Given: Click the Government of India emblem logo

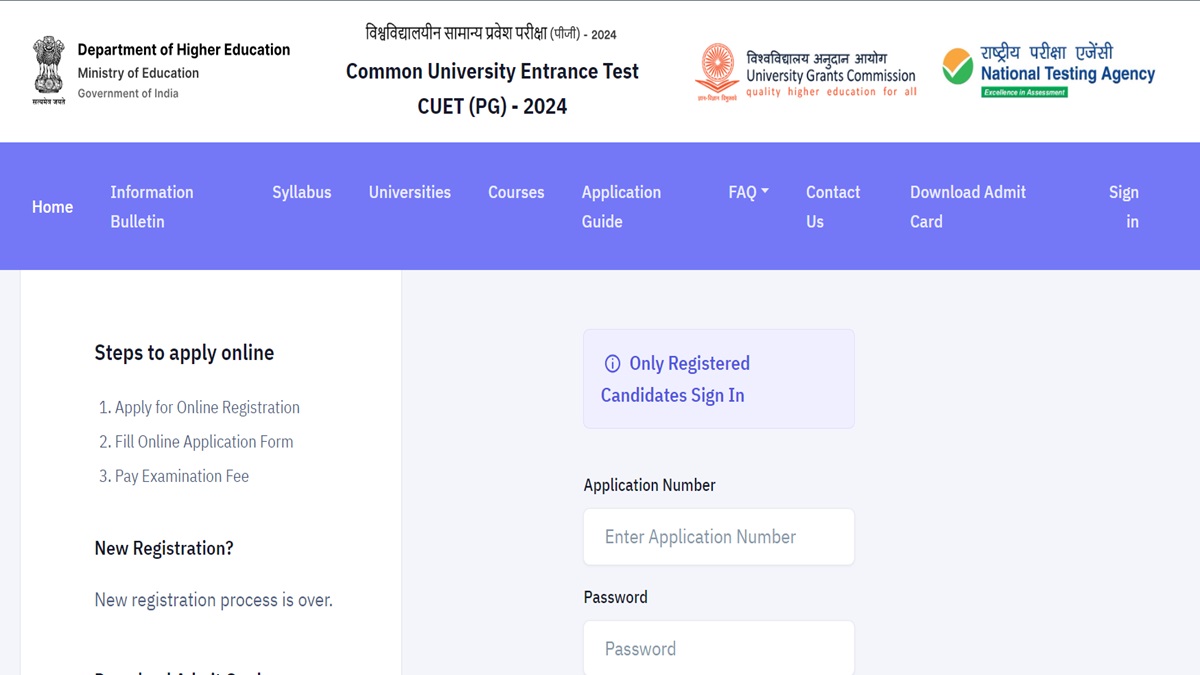Looking at the screenshot, I should (48, 71).
